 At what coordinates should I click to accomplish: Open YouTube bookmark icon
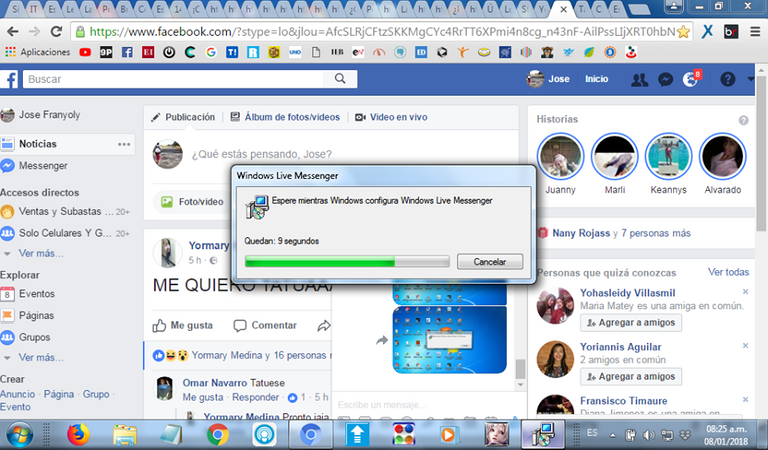[x=85, y=52]
